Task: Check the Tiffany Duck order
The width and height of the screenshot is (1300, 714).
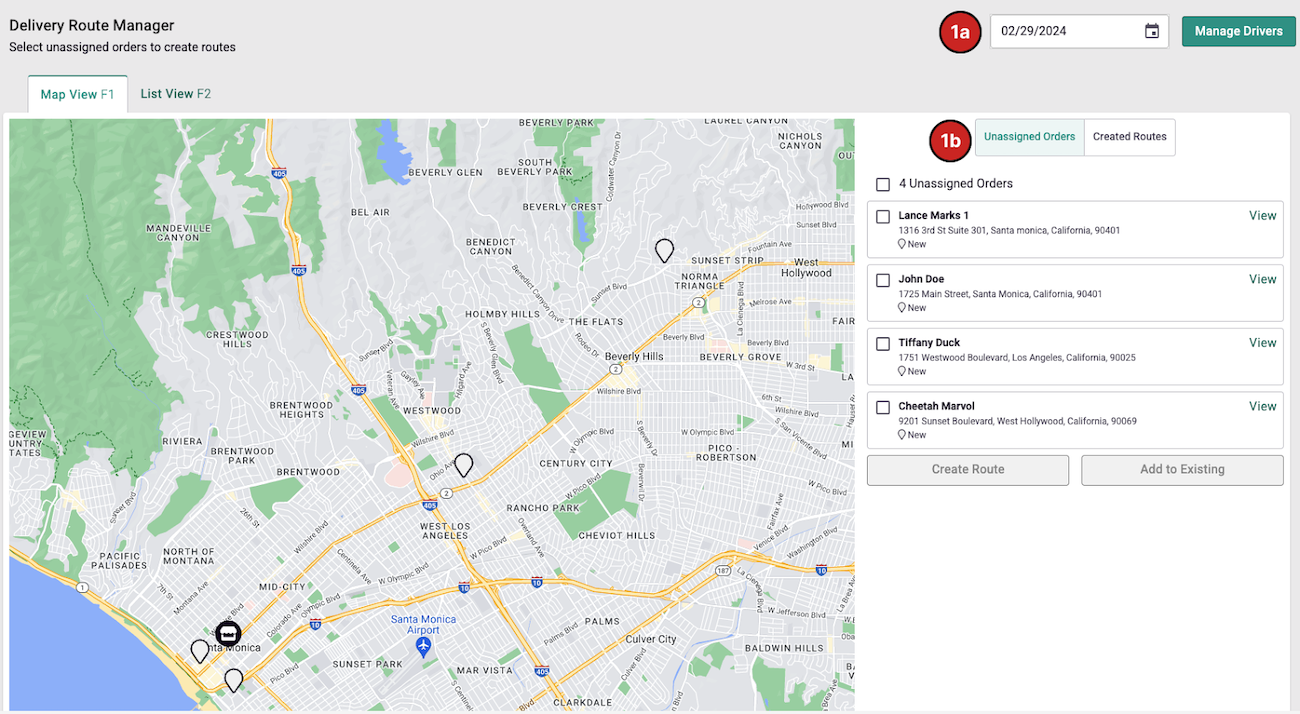Action: coord(883,344)
